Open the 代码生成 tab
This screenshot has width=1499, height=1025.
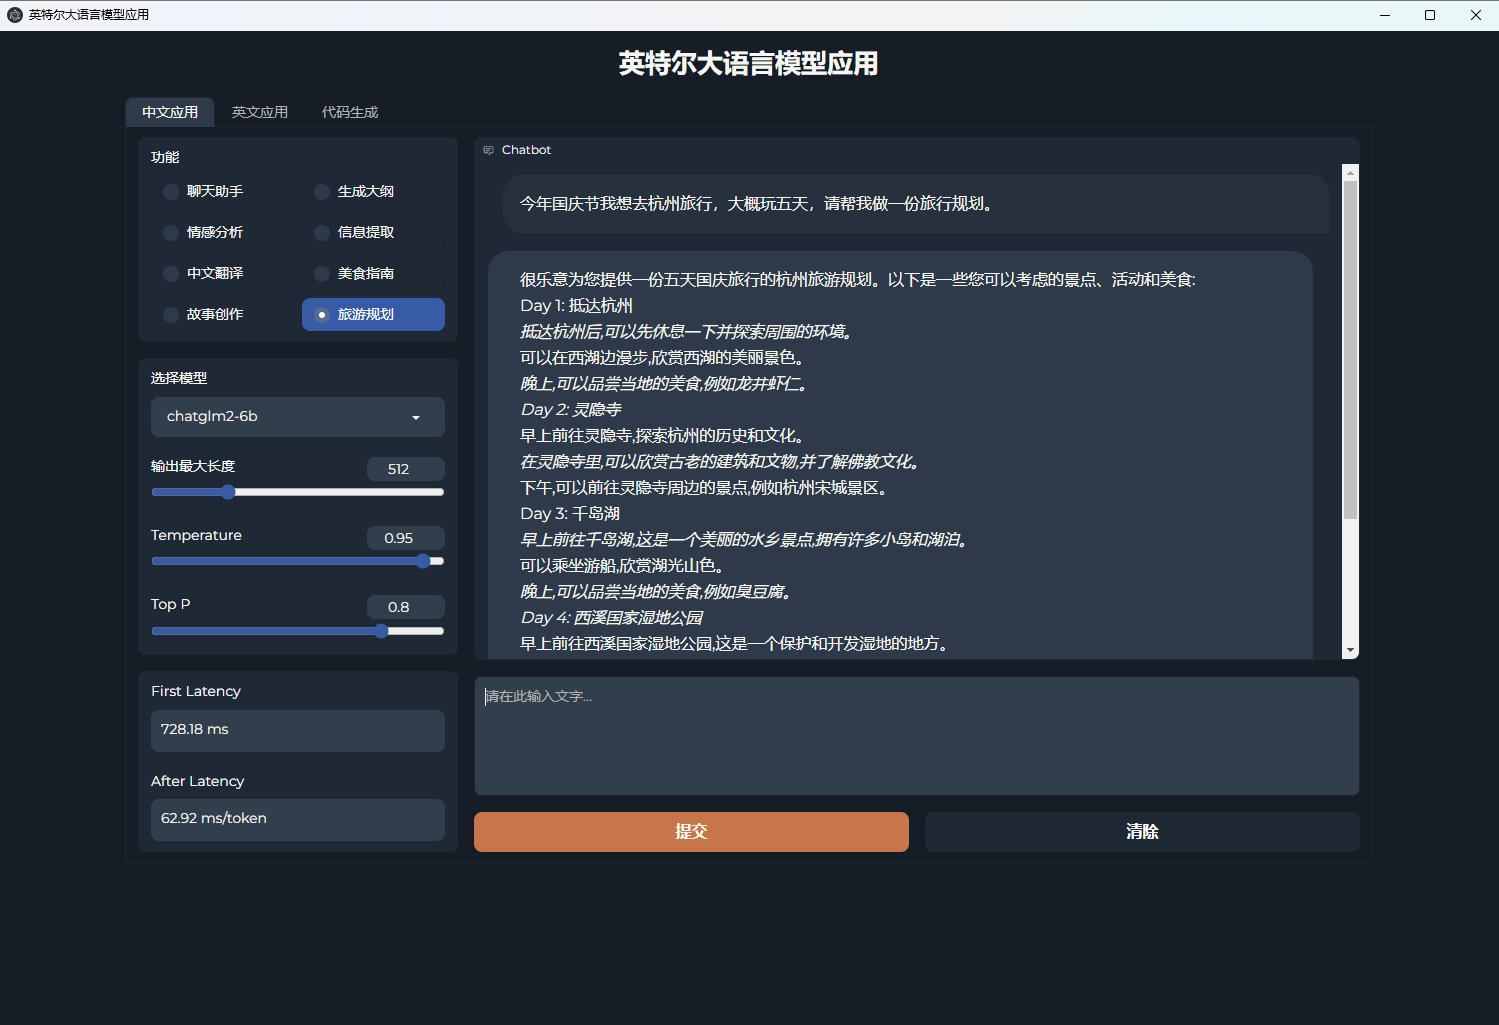click(350, 112)
